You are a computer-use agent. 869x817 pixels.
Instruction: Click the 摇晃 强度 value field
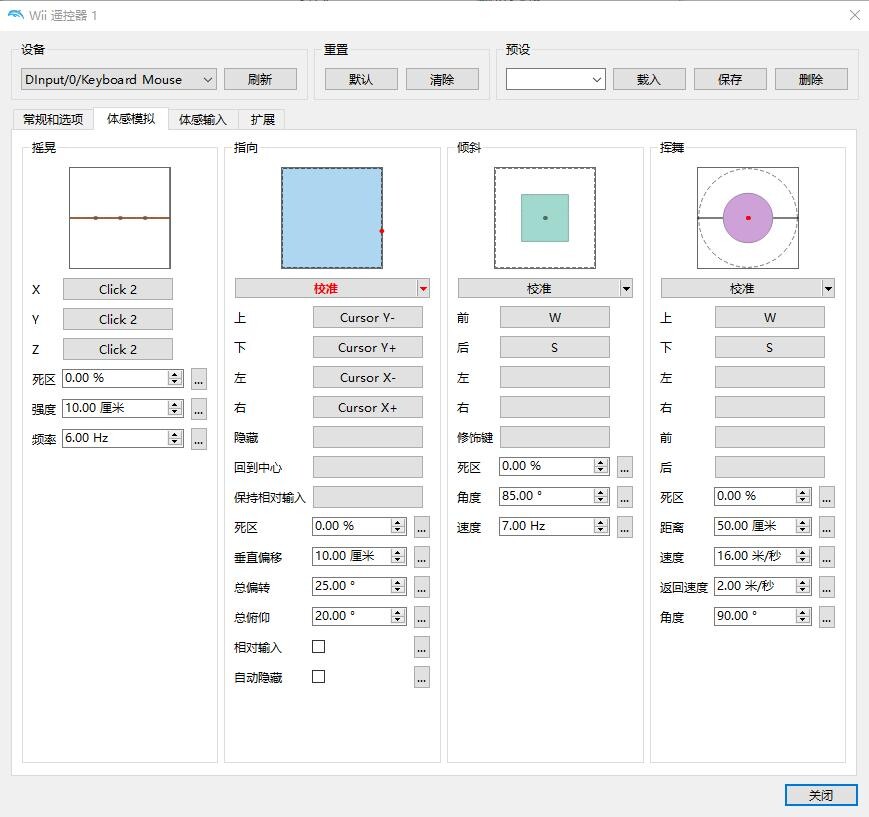tap(114, 408)
